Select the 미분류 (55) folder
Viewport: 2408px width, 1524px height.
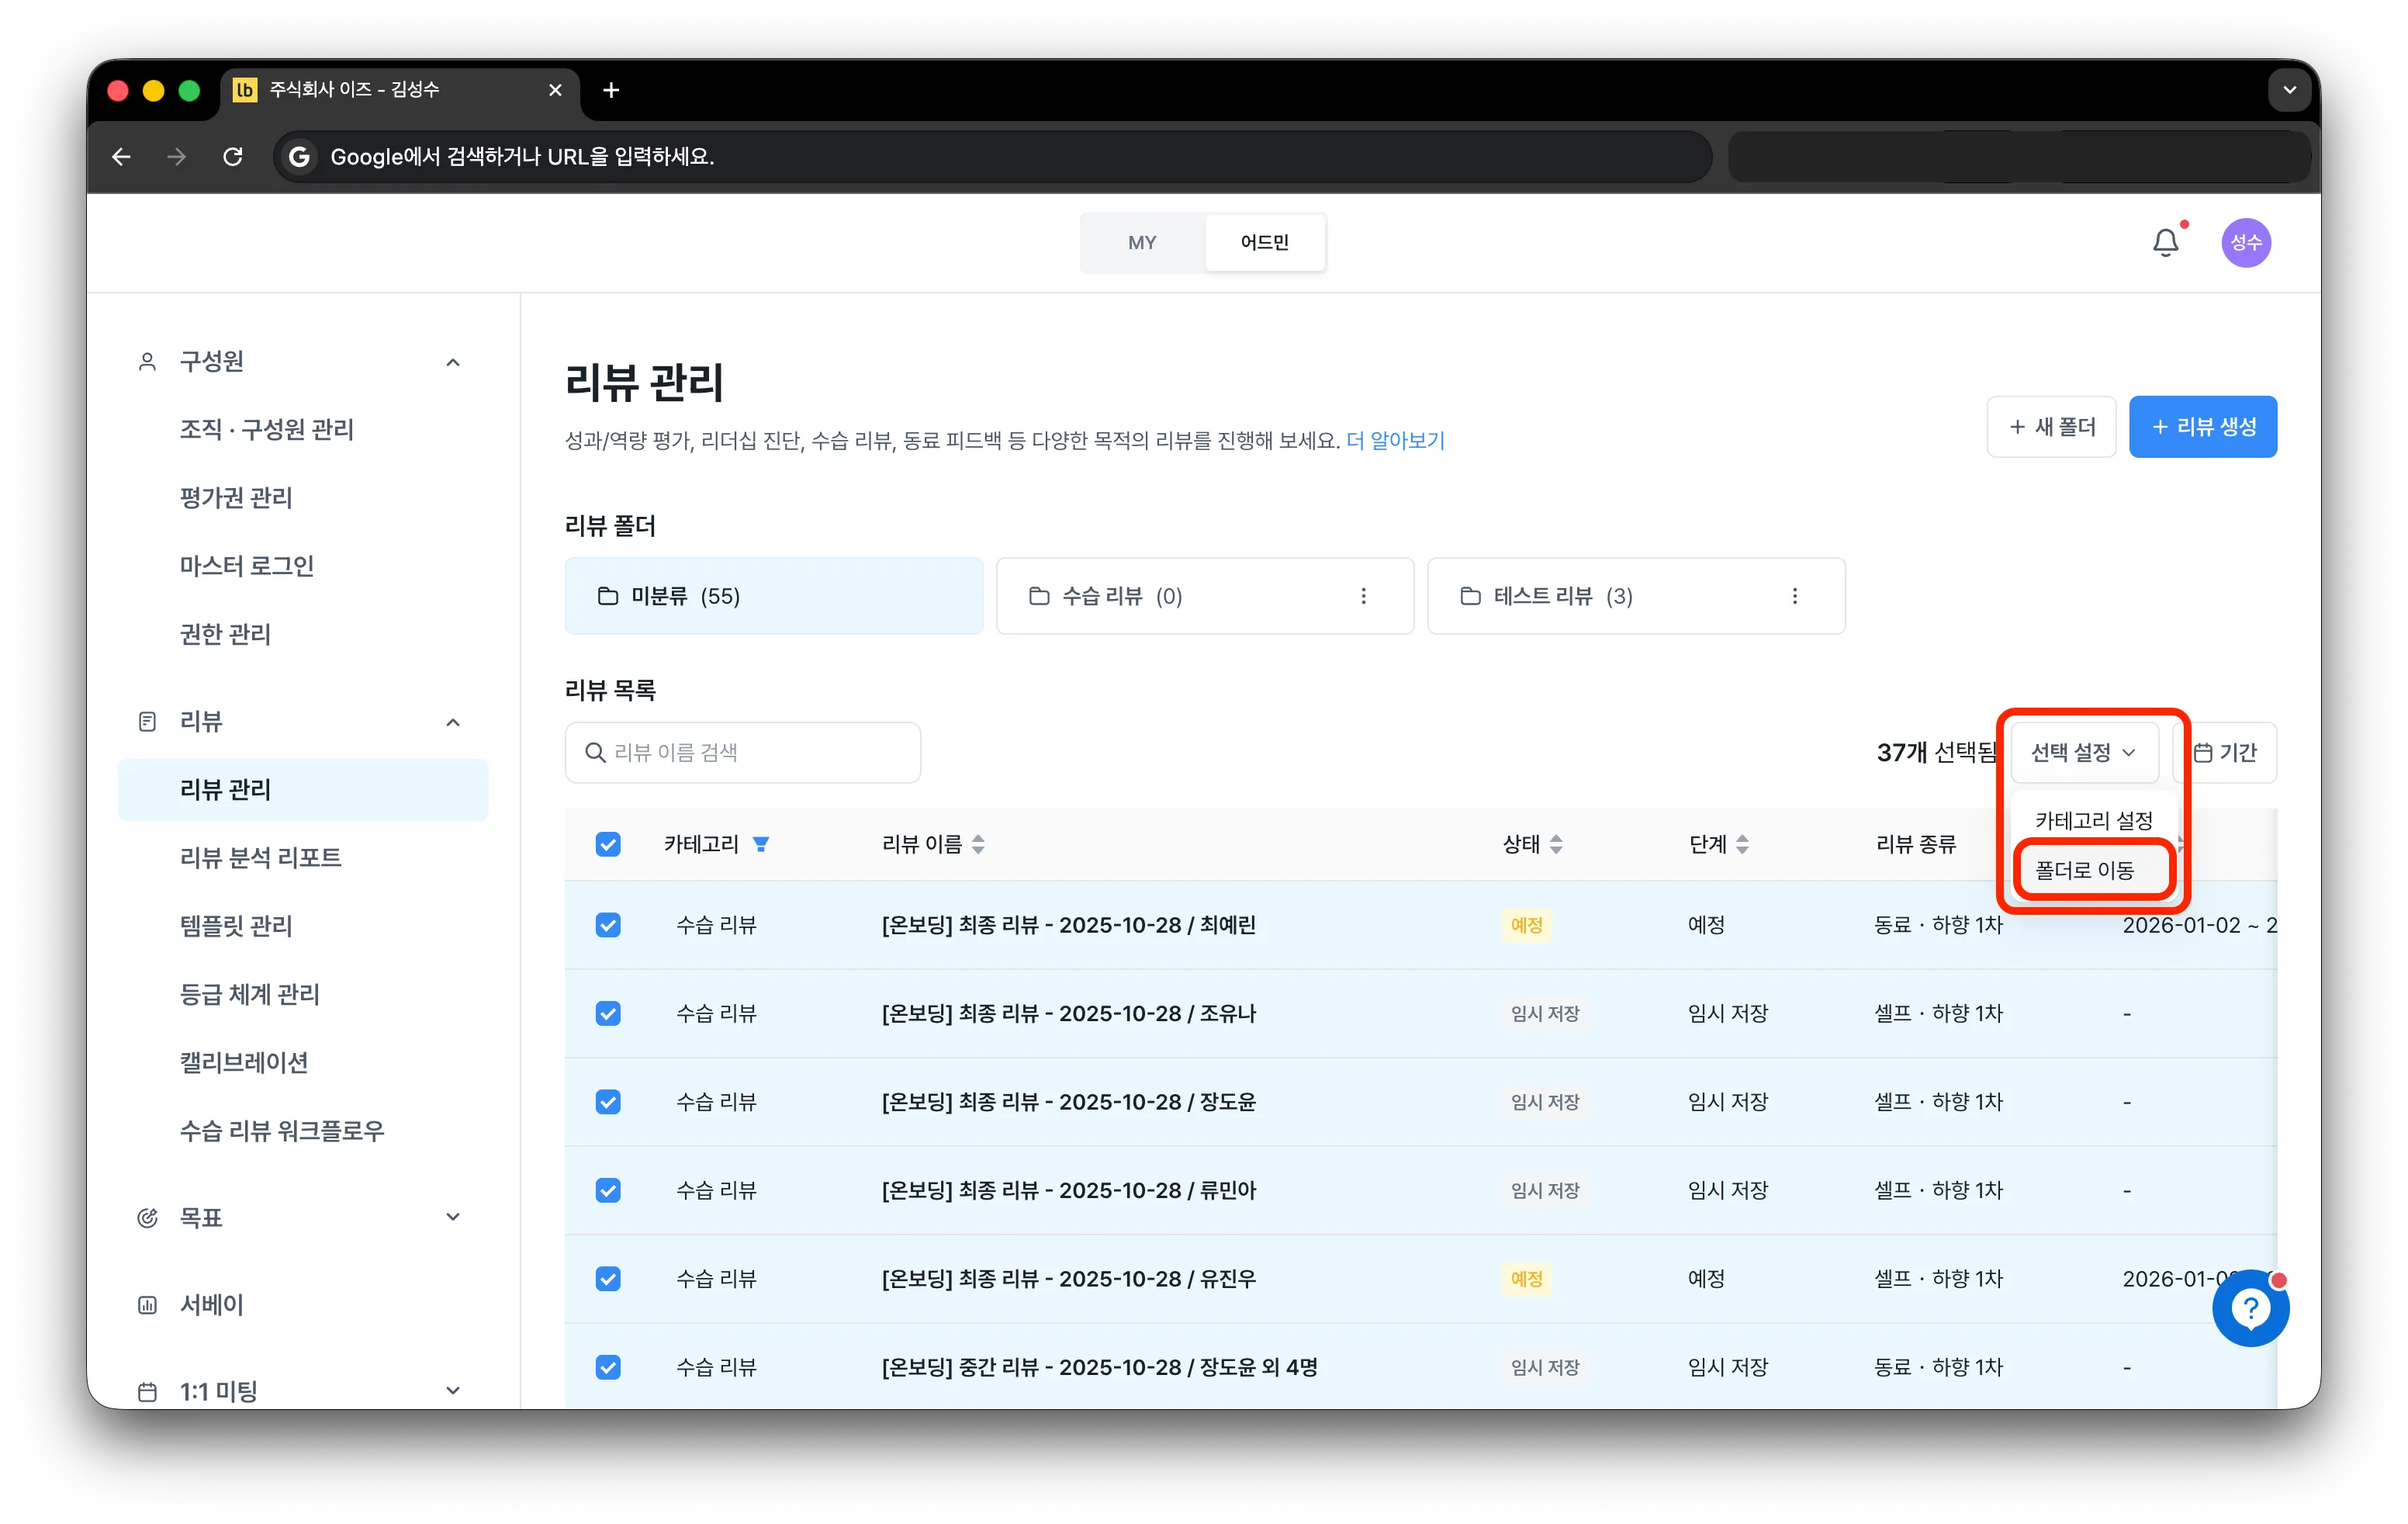click(773, 596)
